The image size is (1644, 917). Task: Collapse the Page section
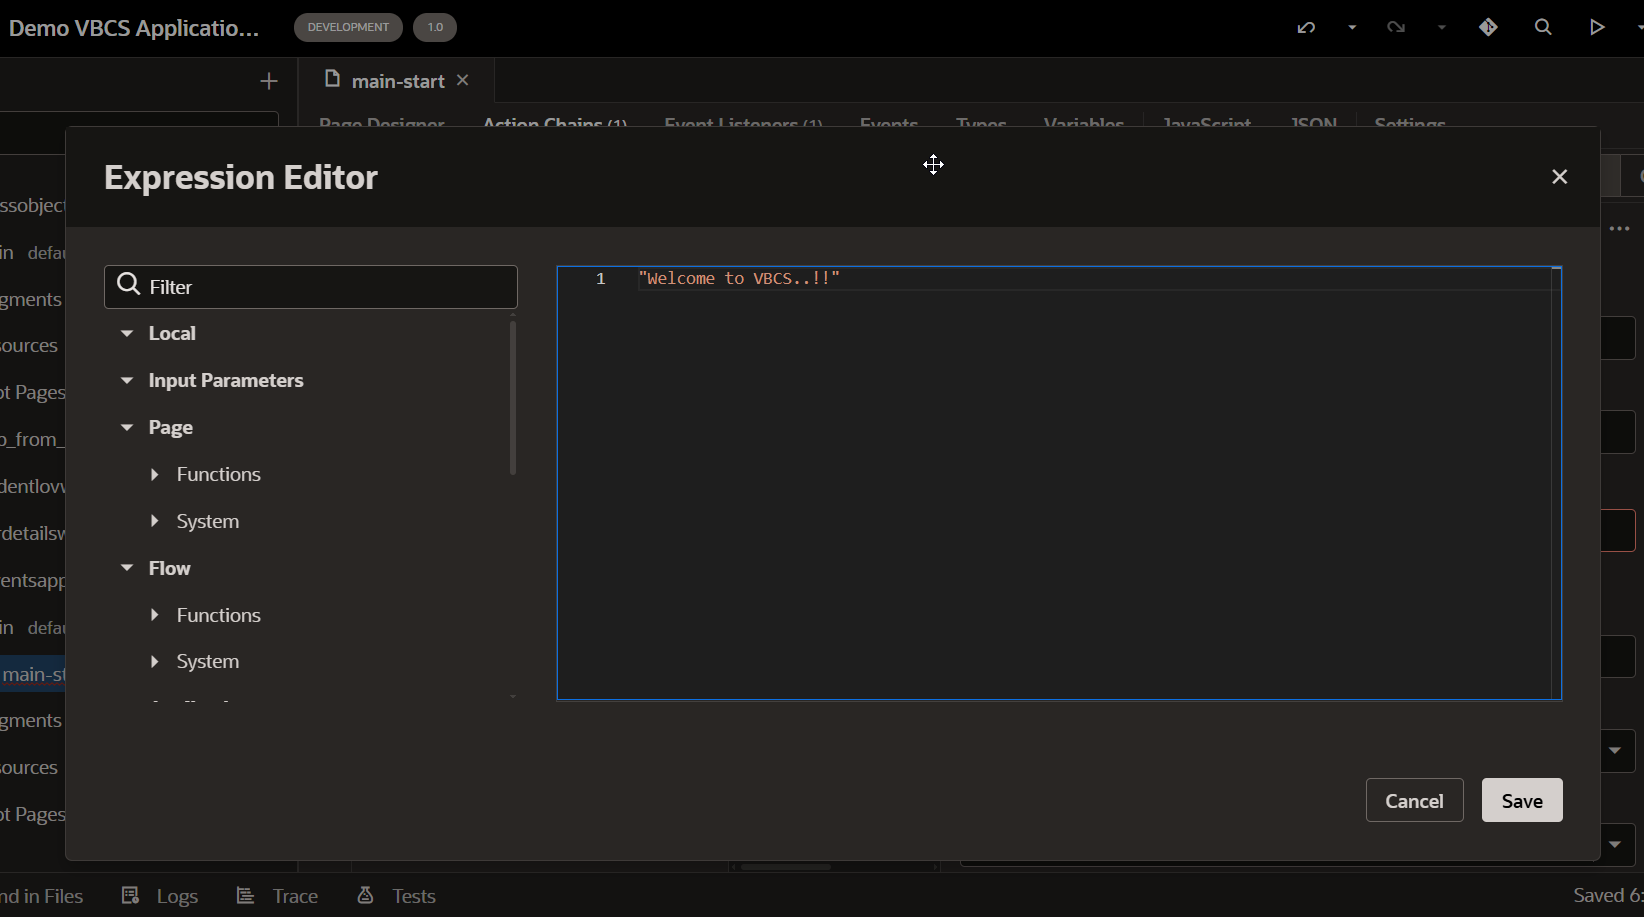click(127, 427)
